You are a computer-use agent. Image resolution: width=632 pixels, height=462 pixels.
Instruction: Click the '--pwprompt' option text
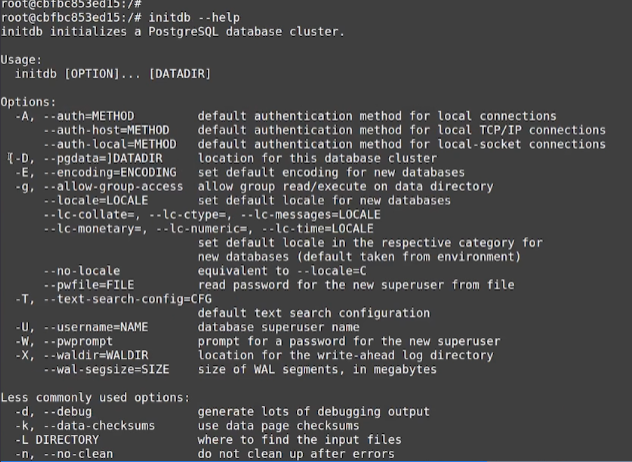tap(78, 341)
